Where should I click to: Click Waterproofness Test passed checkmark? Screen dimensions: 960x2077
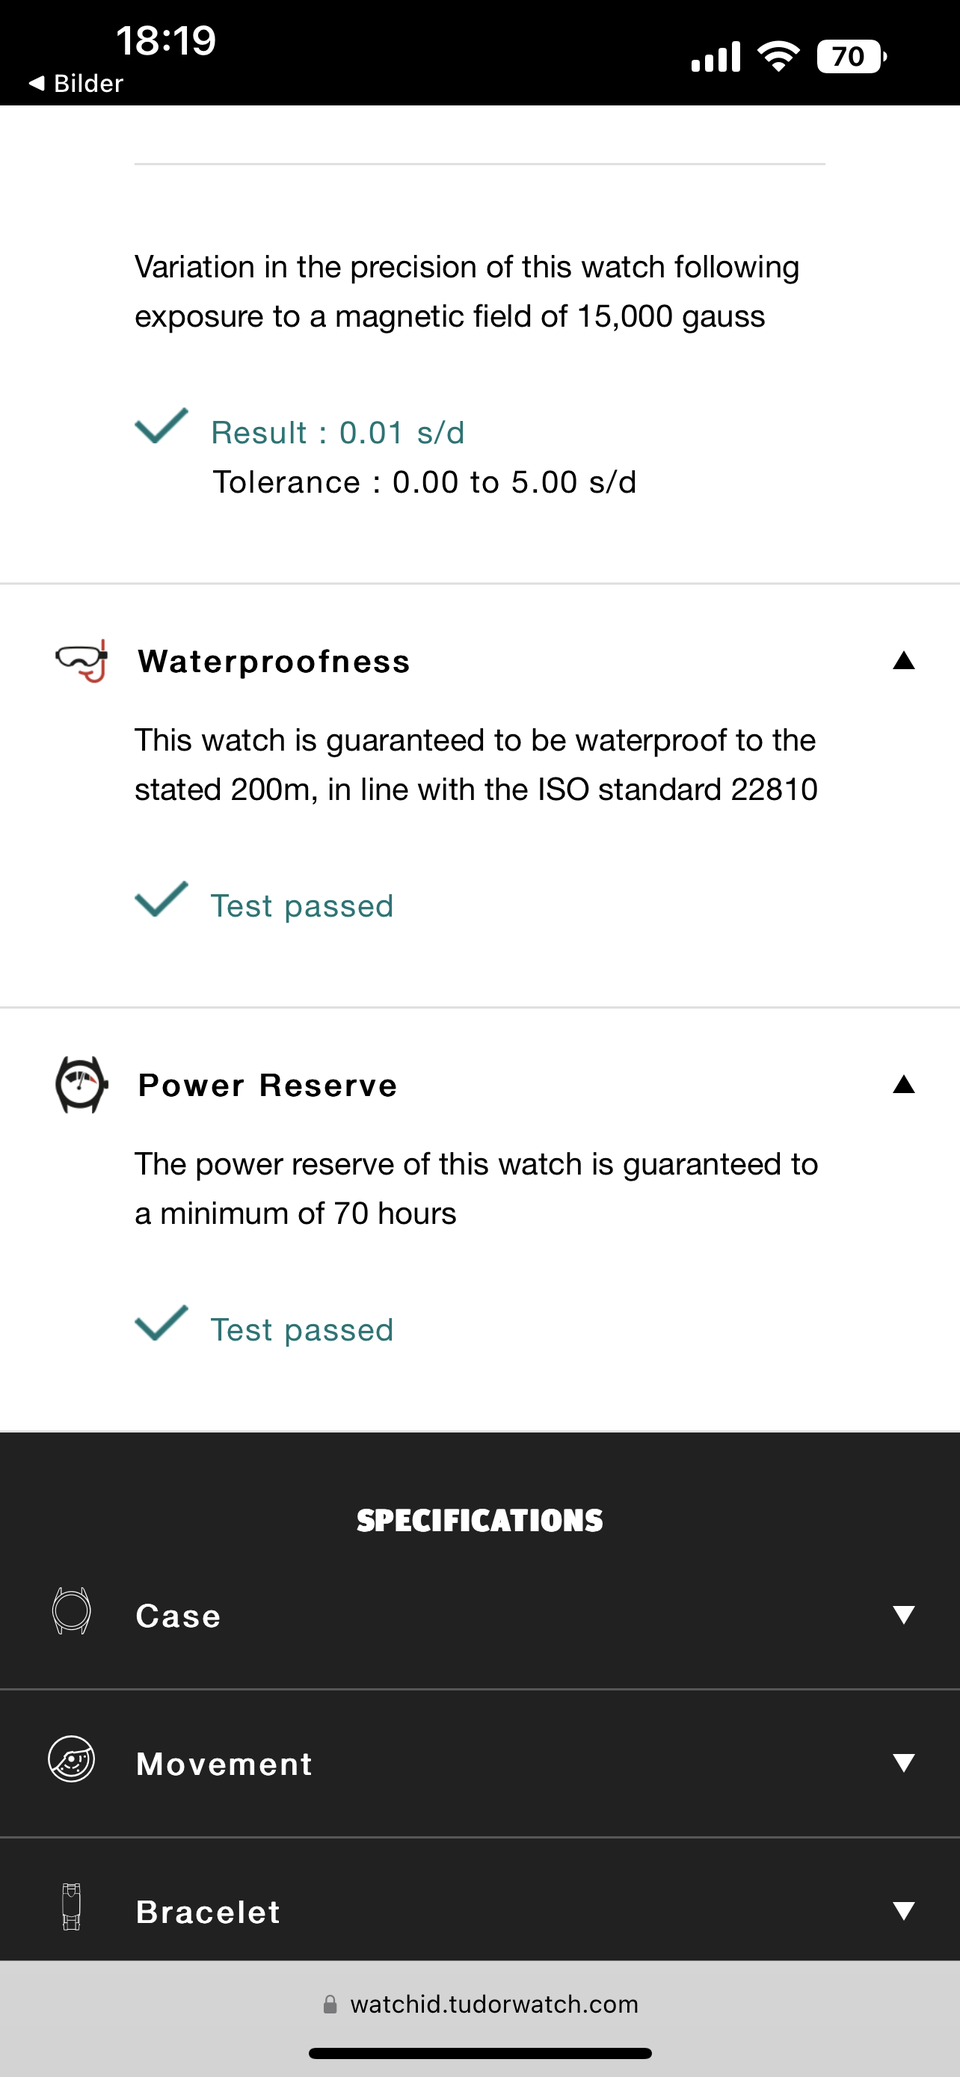(x=161, y=899)
